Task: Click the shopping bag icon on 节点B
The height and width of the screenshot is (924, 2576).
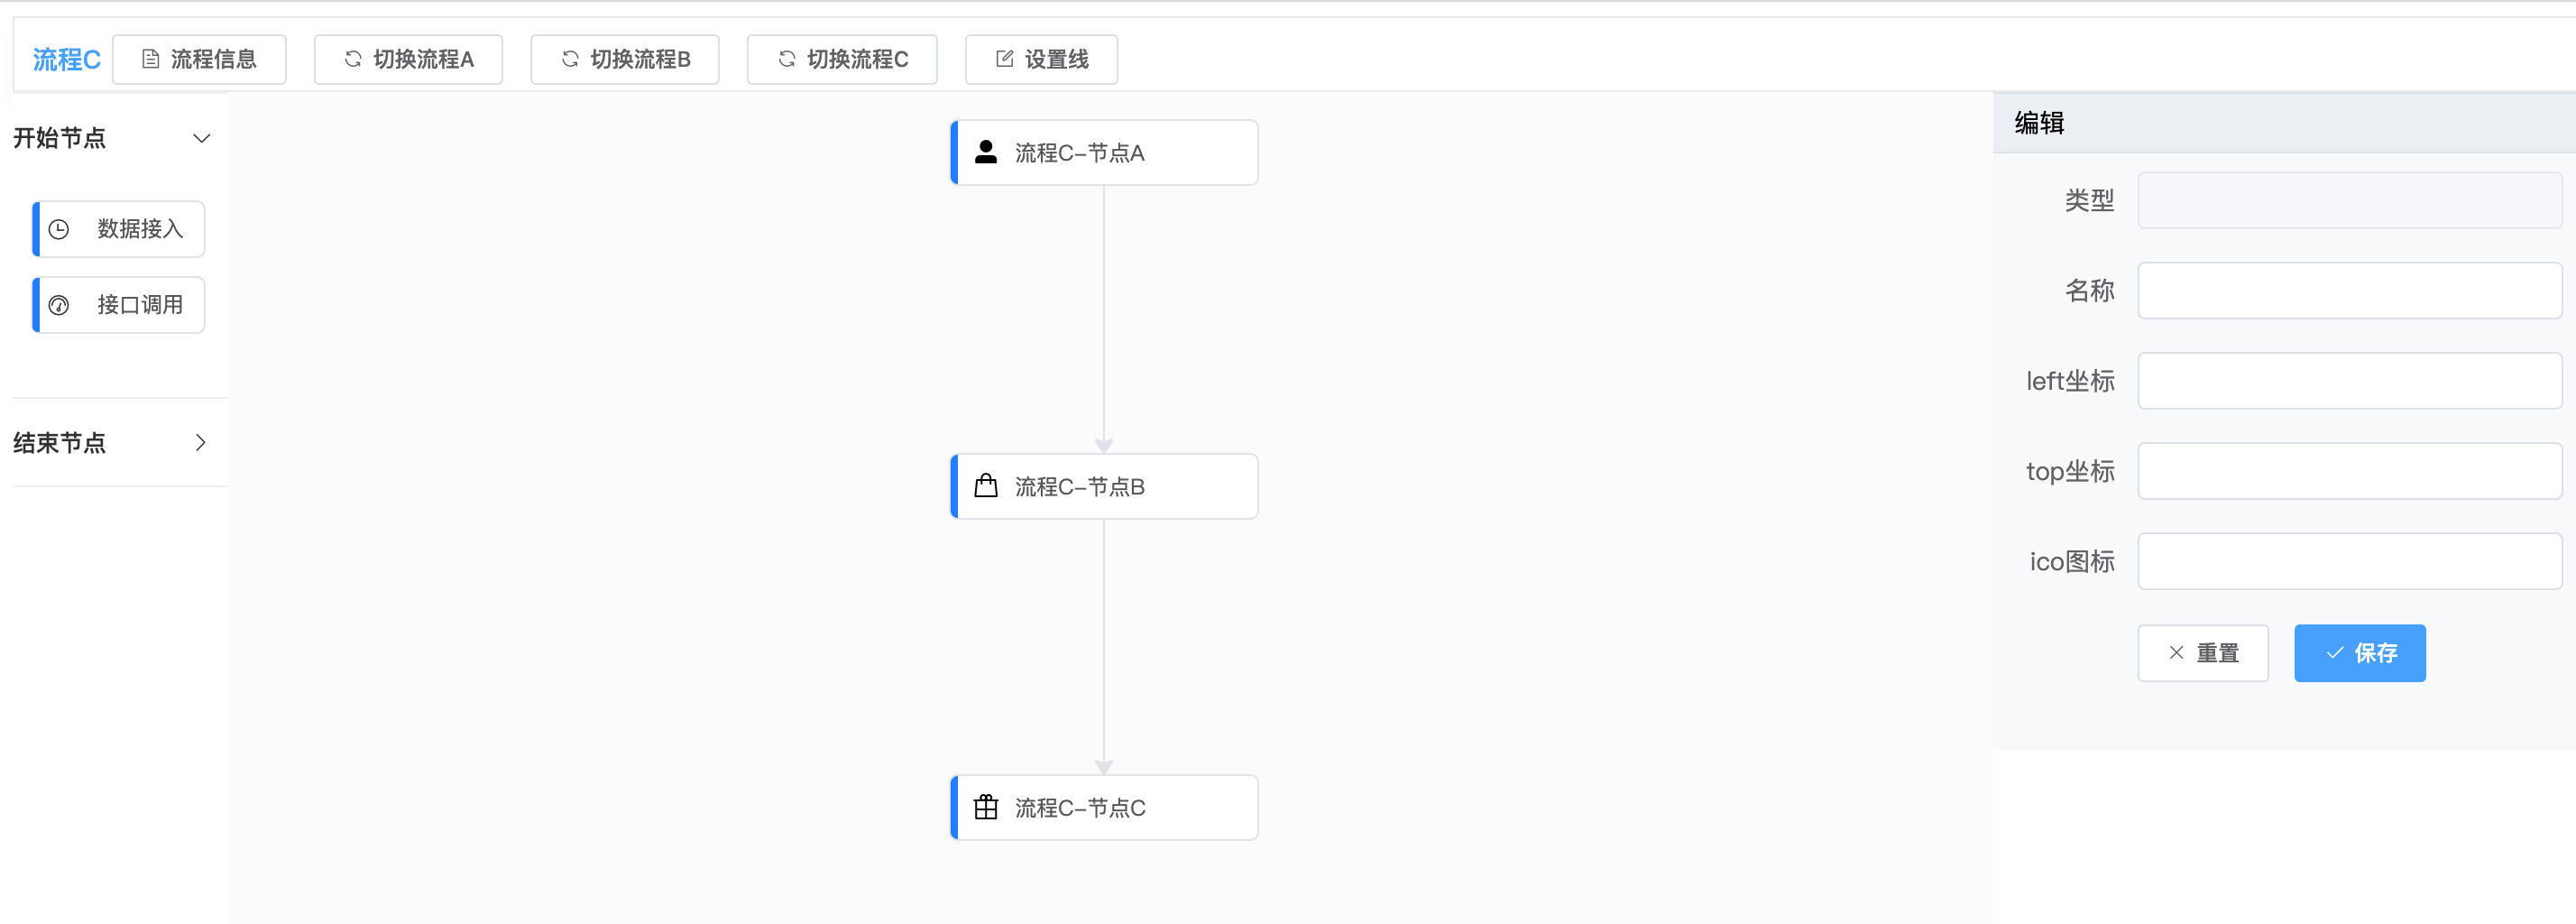Action: [986, 486]
